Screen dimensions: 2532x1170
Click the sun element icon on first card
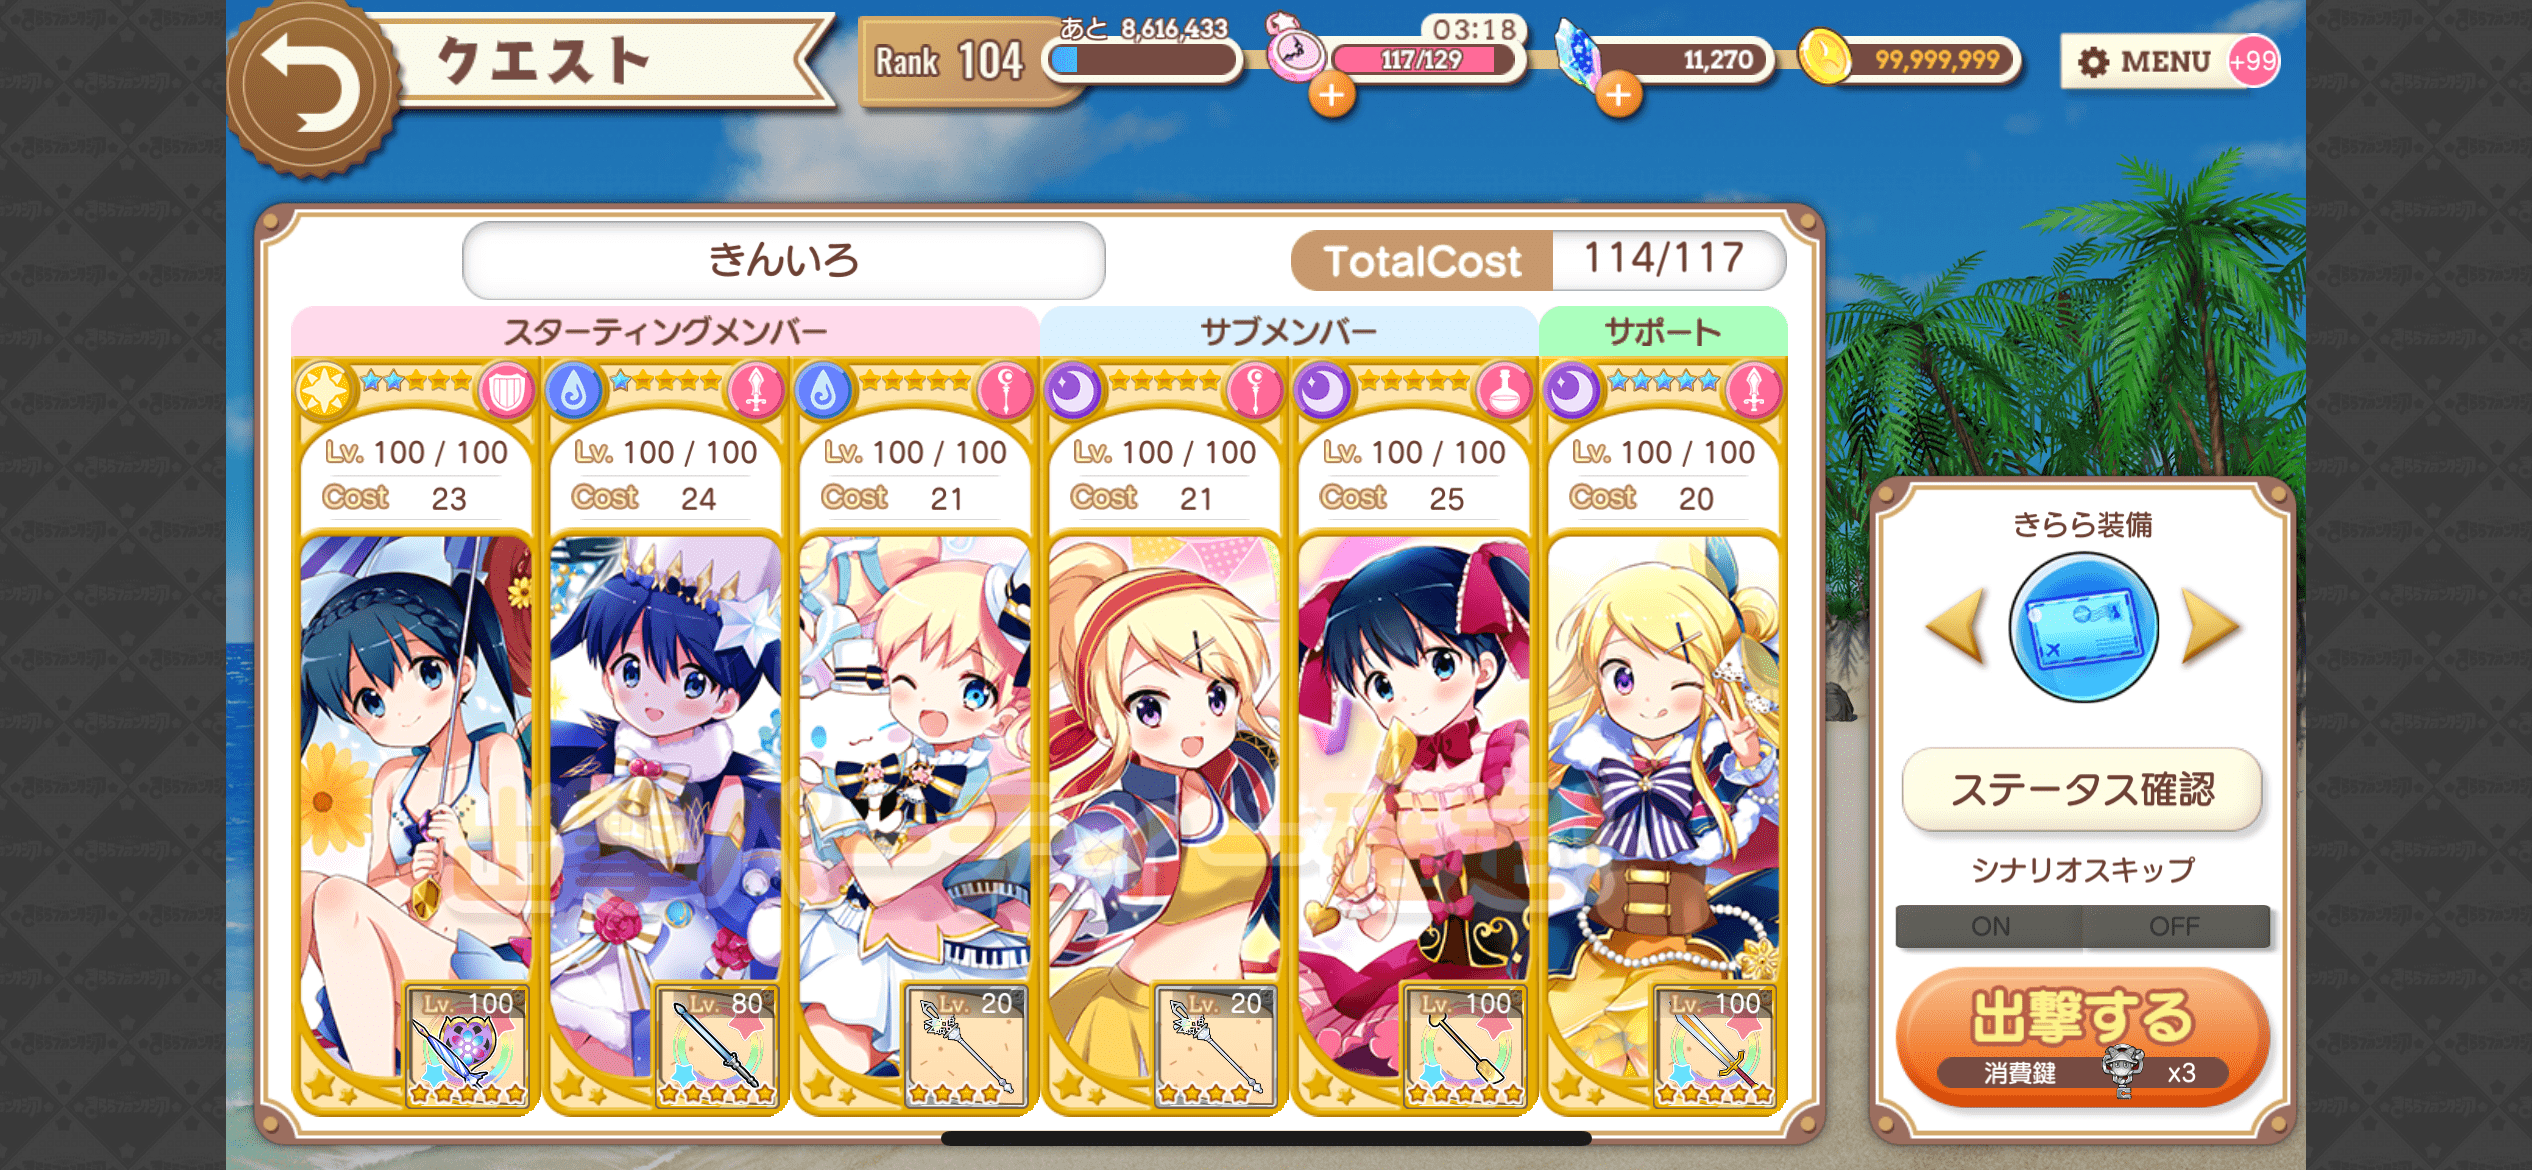(325, 389)
